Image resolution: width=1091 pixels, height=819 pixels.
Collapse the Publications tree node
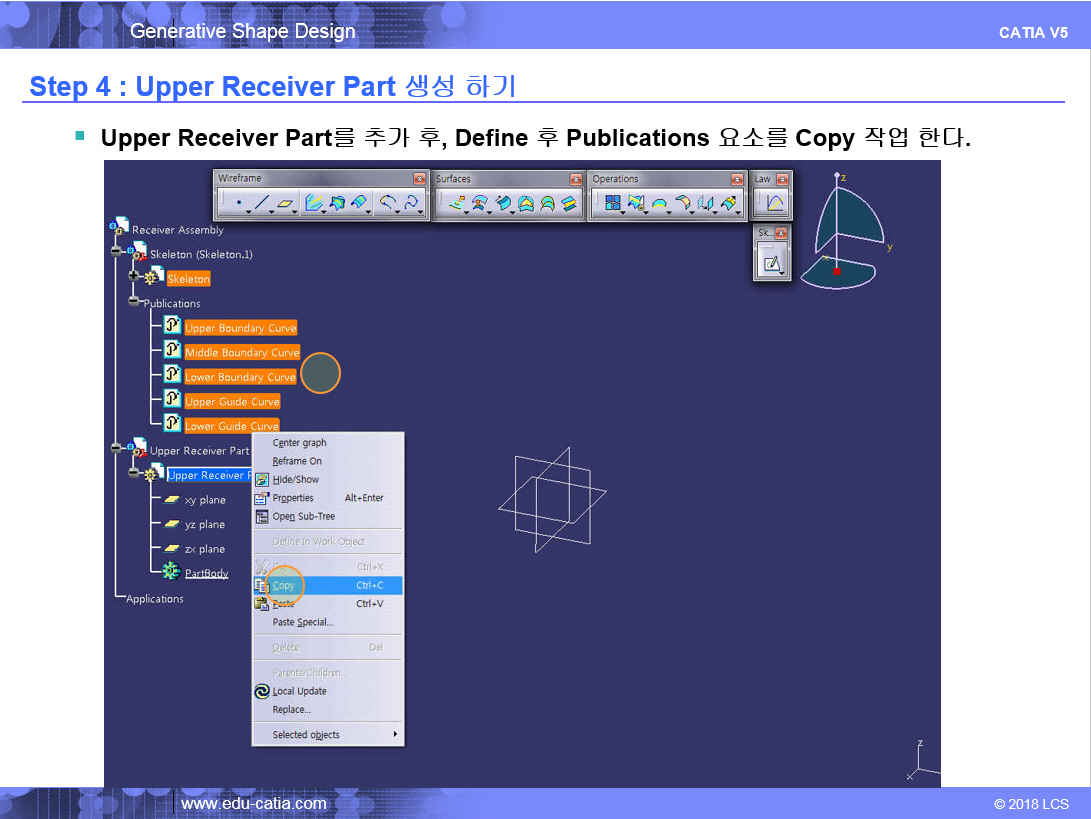[134, 302]
